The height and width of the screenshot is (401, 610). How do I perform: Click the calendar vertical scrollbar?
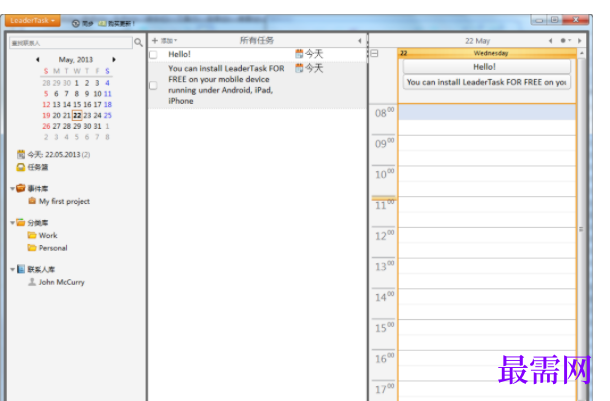pos(581,229)
